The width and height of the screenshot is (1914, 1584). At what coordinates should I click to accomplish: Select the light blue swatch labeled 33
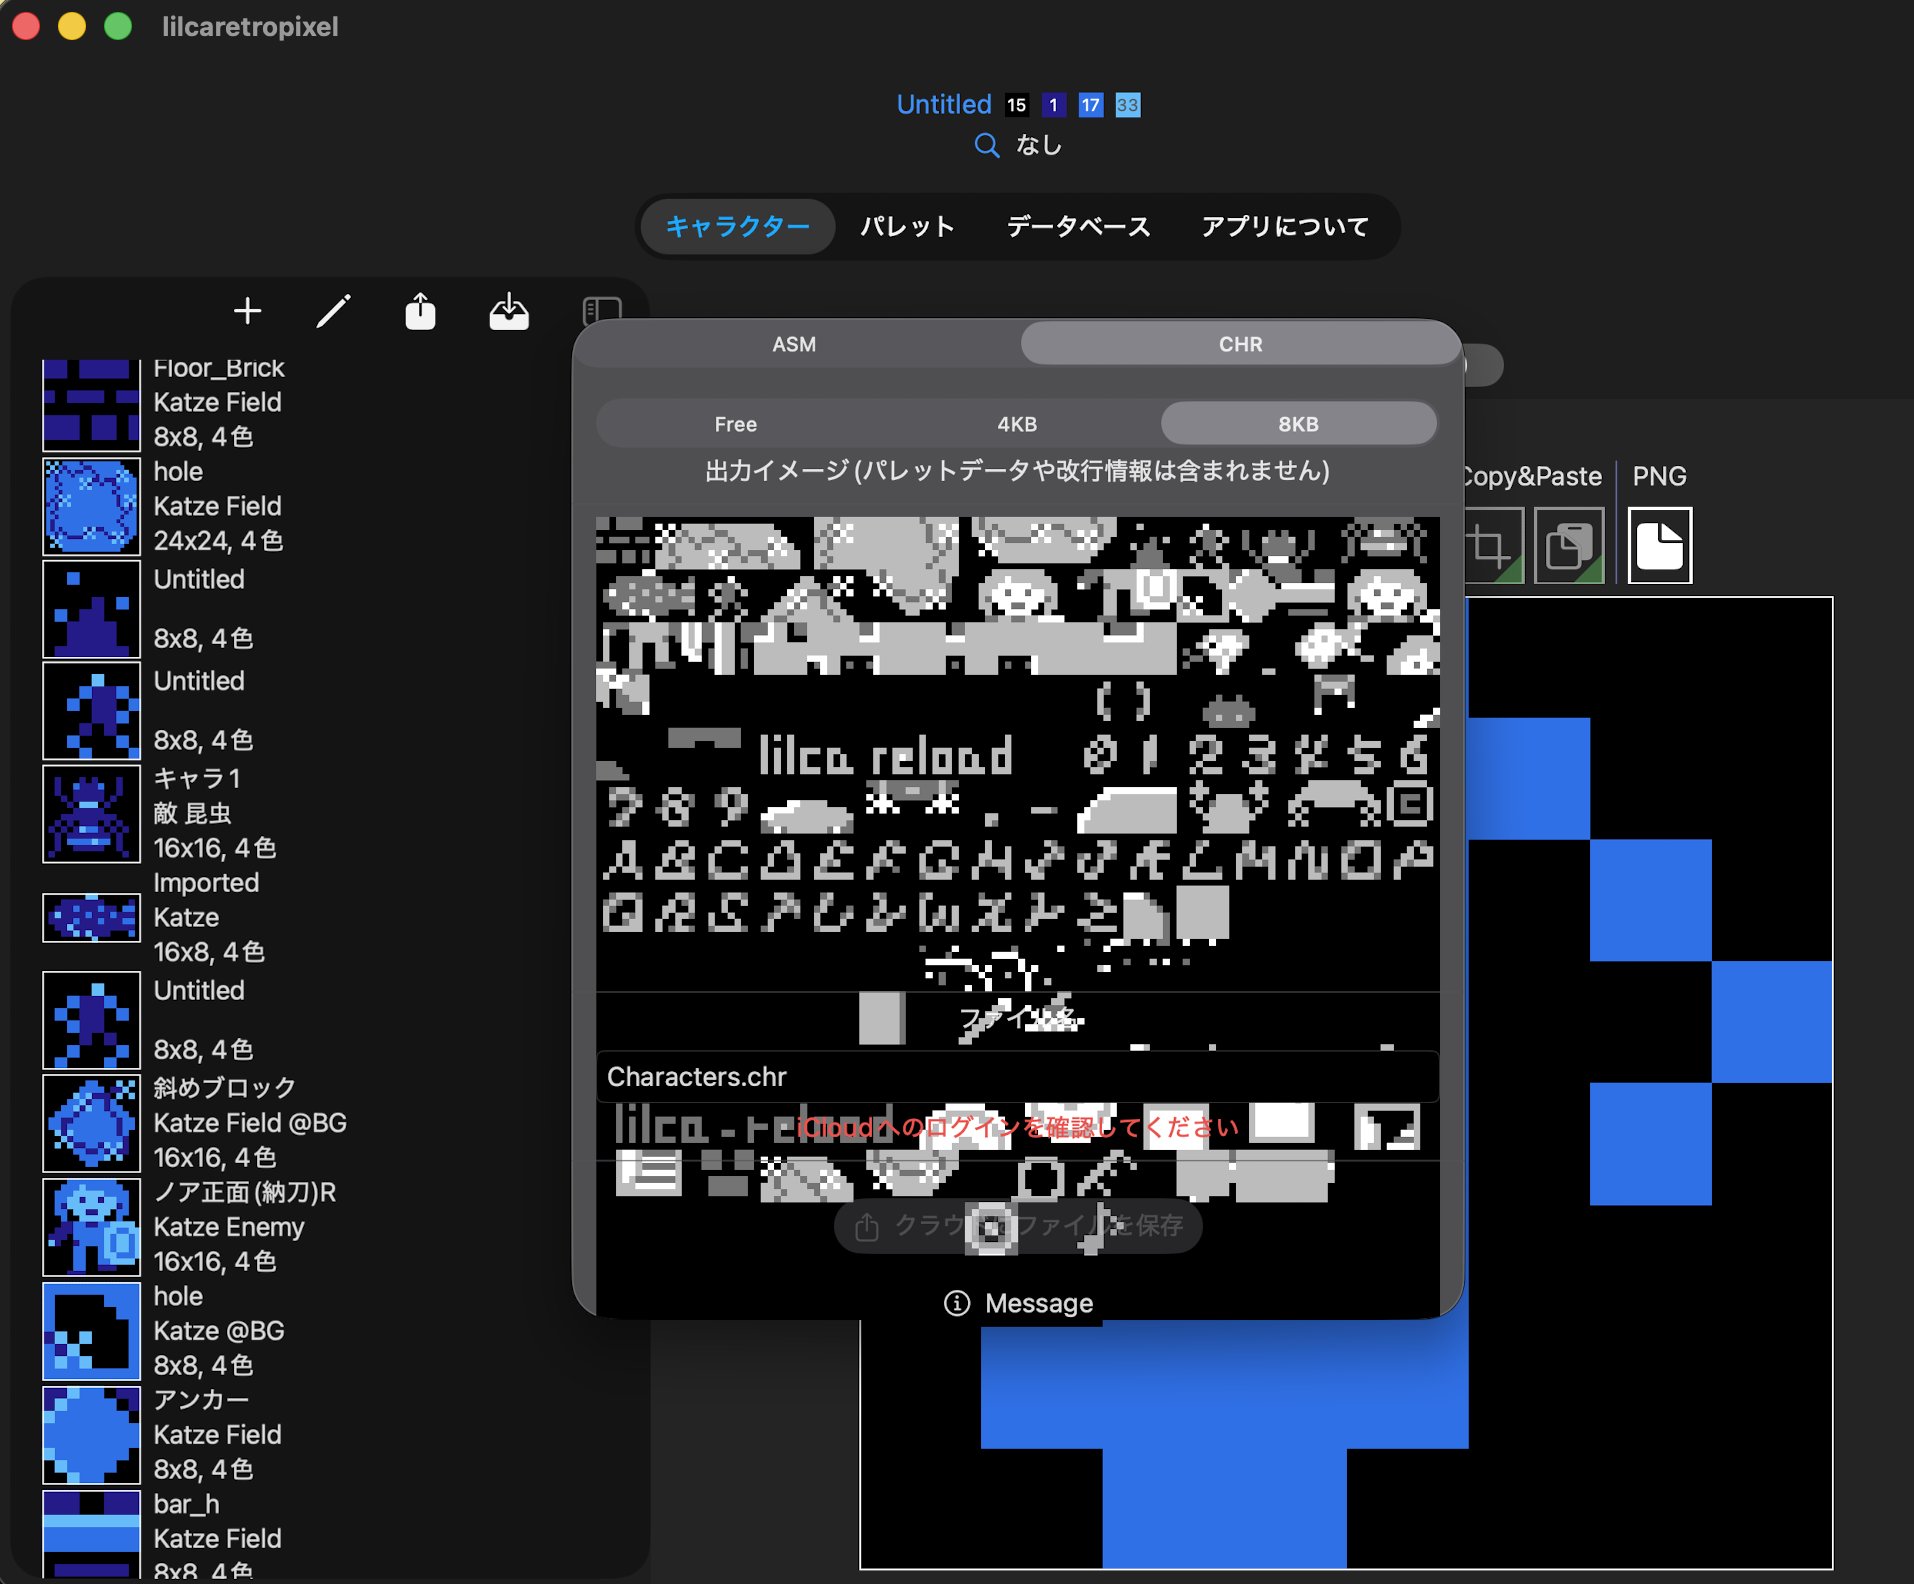(1128, 105)
